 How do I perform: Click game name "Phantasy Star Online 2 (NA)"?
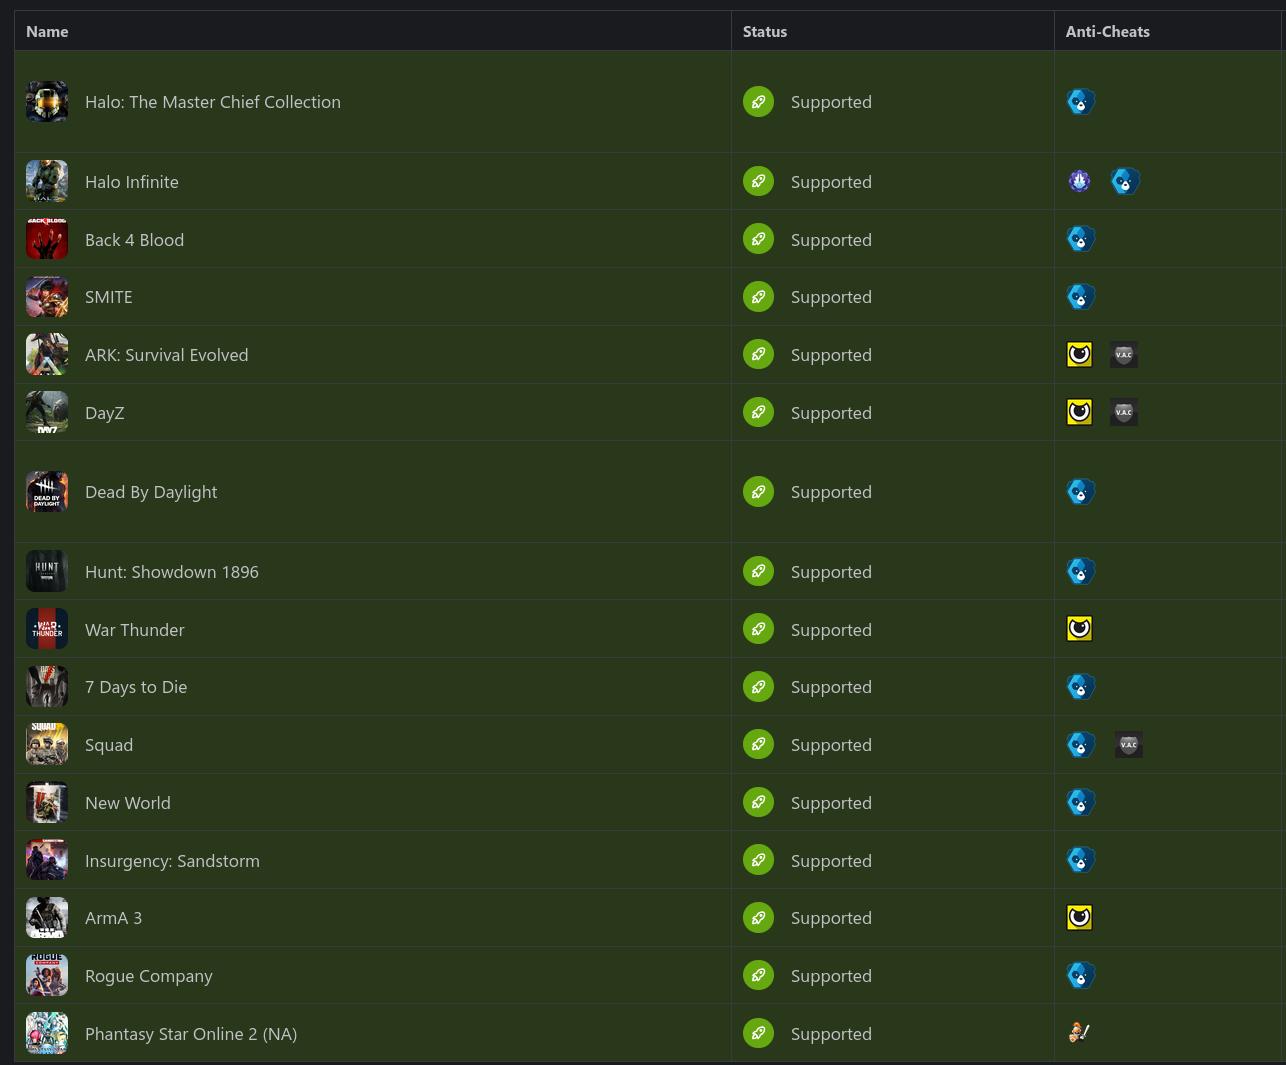click(191, 1034)
